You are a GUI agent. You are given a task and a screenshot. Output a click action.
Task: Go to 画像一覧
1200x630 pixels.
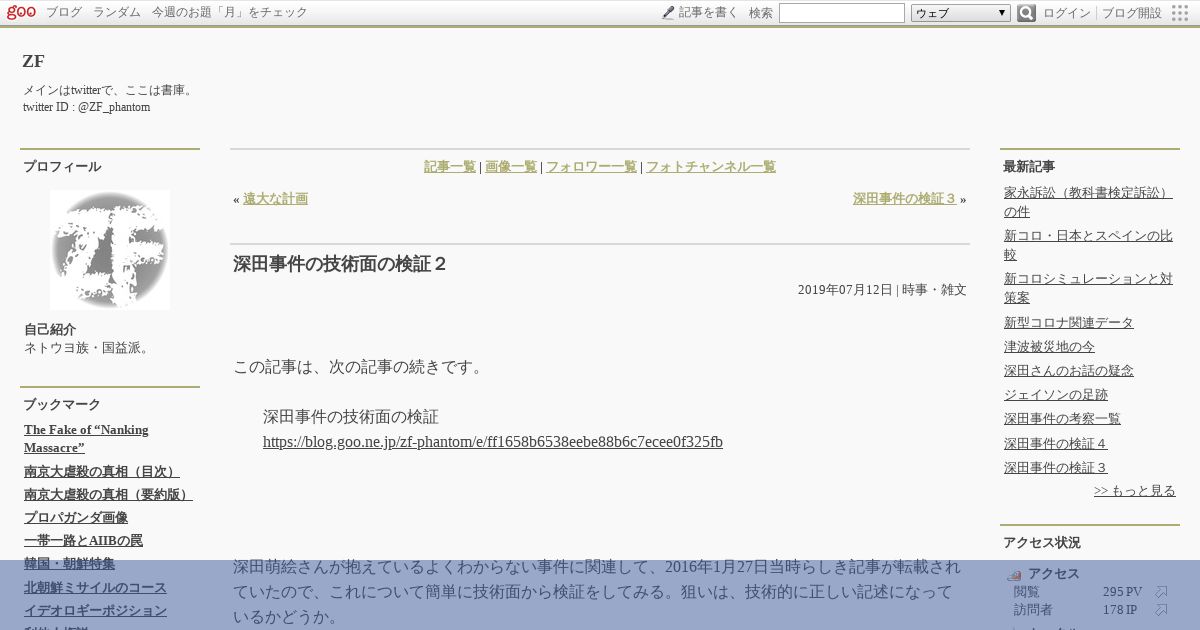tap(511, 167)
